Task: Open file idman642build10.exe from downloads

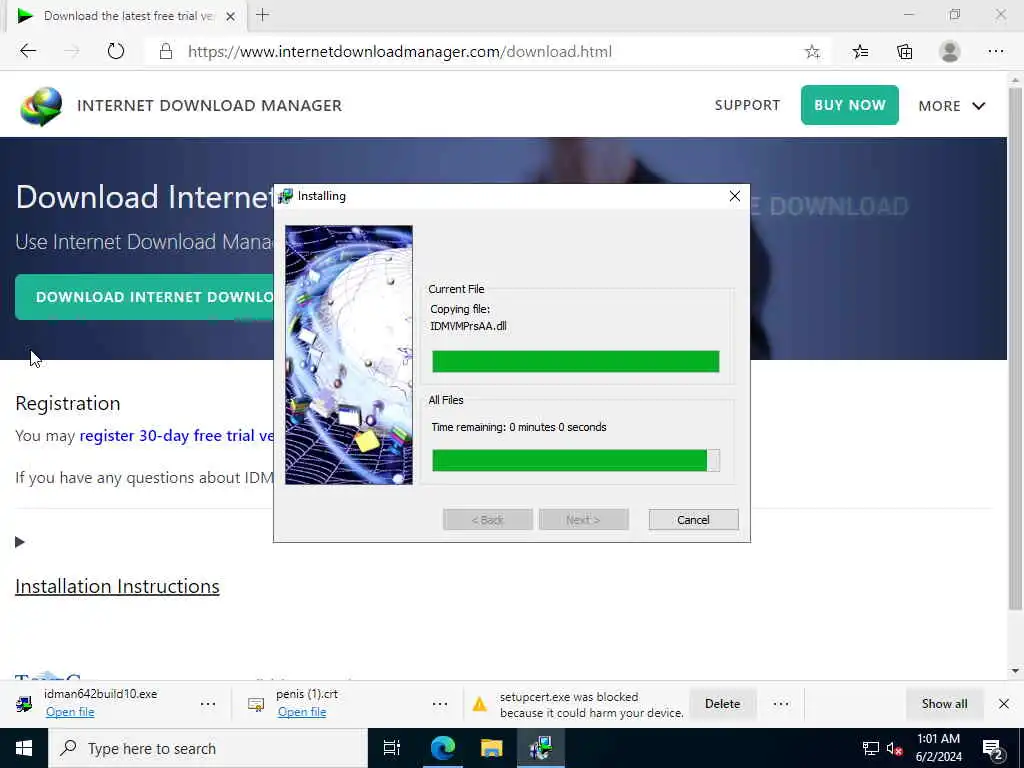Action: pyautogui.click(x=70, y=712)
